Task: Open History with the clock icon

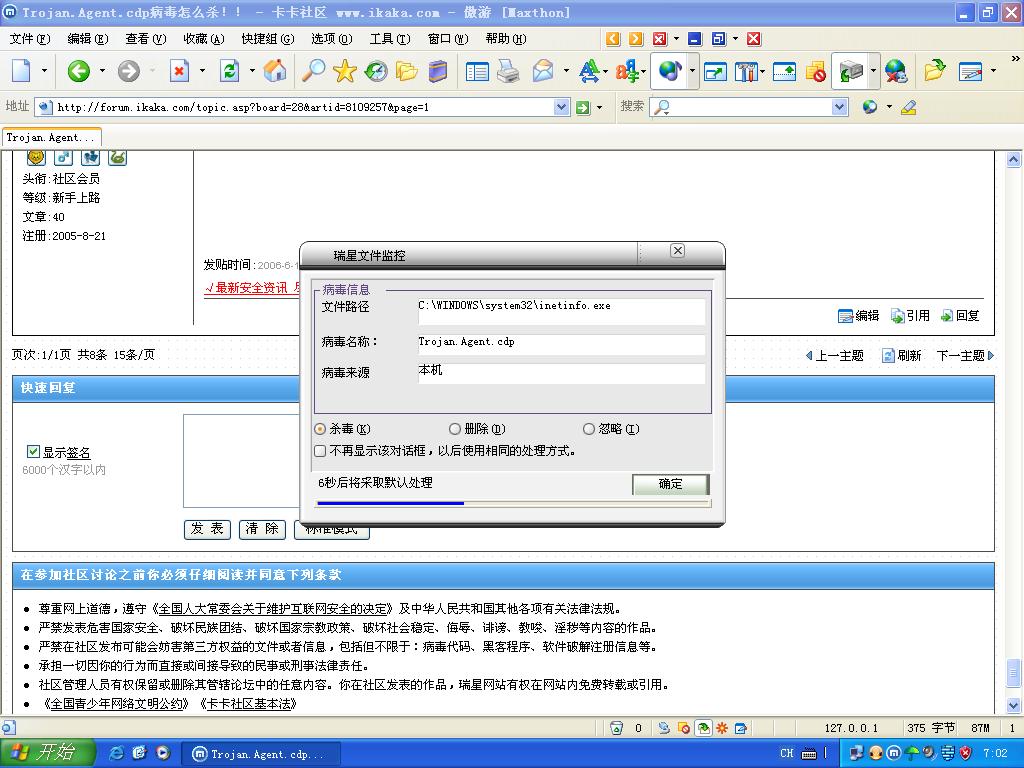Action: 376,71
